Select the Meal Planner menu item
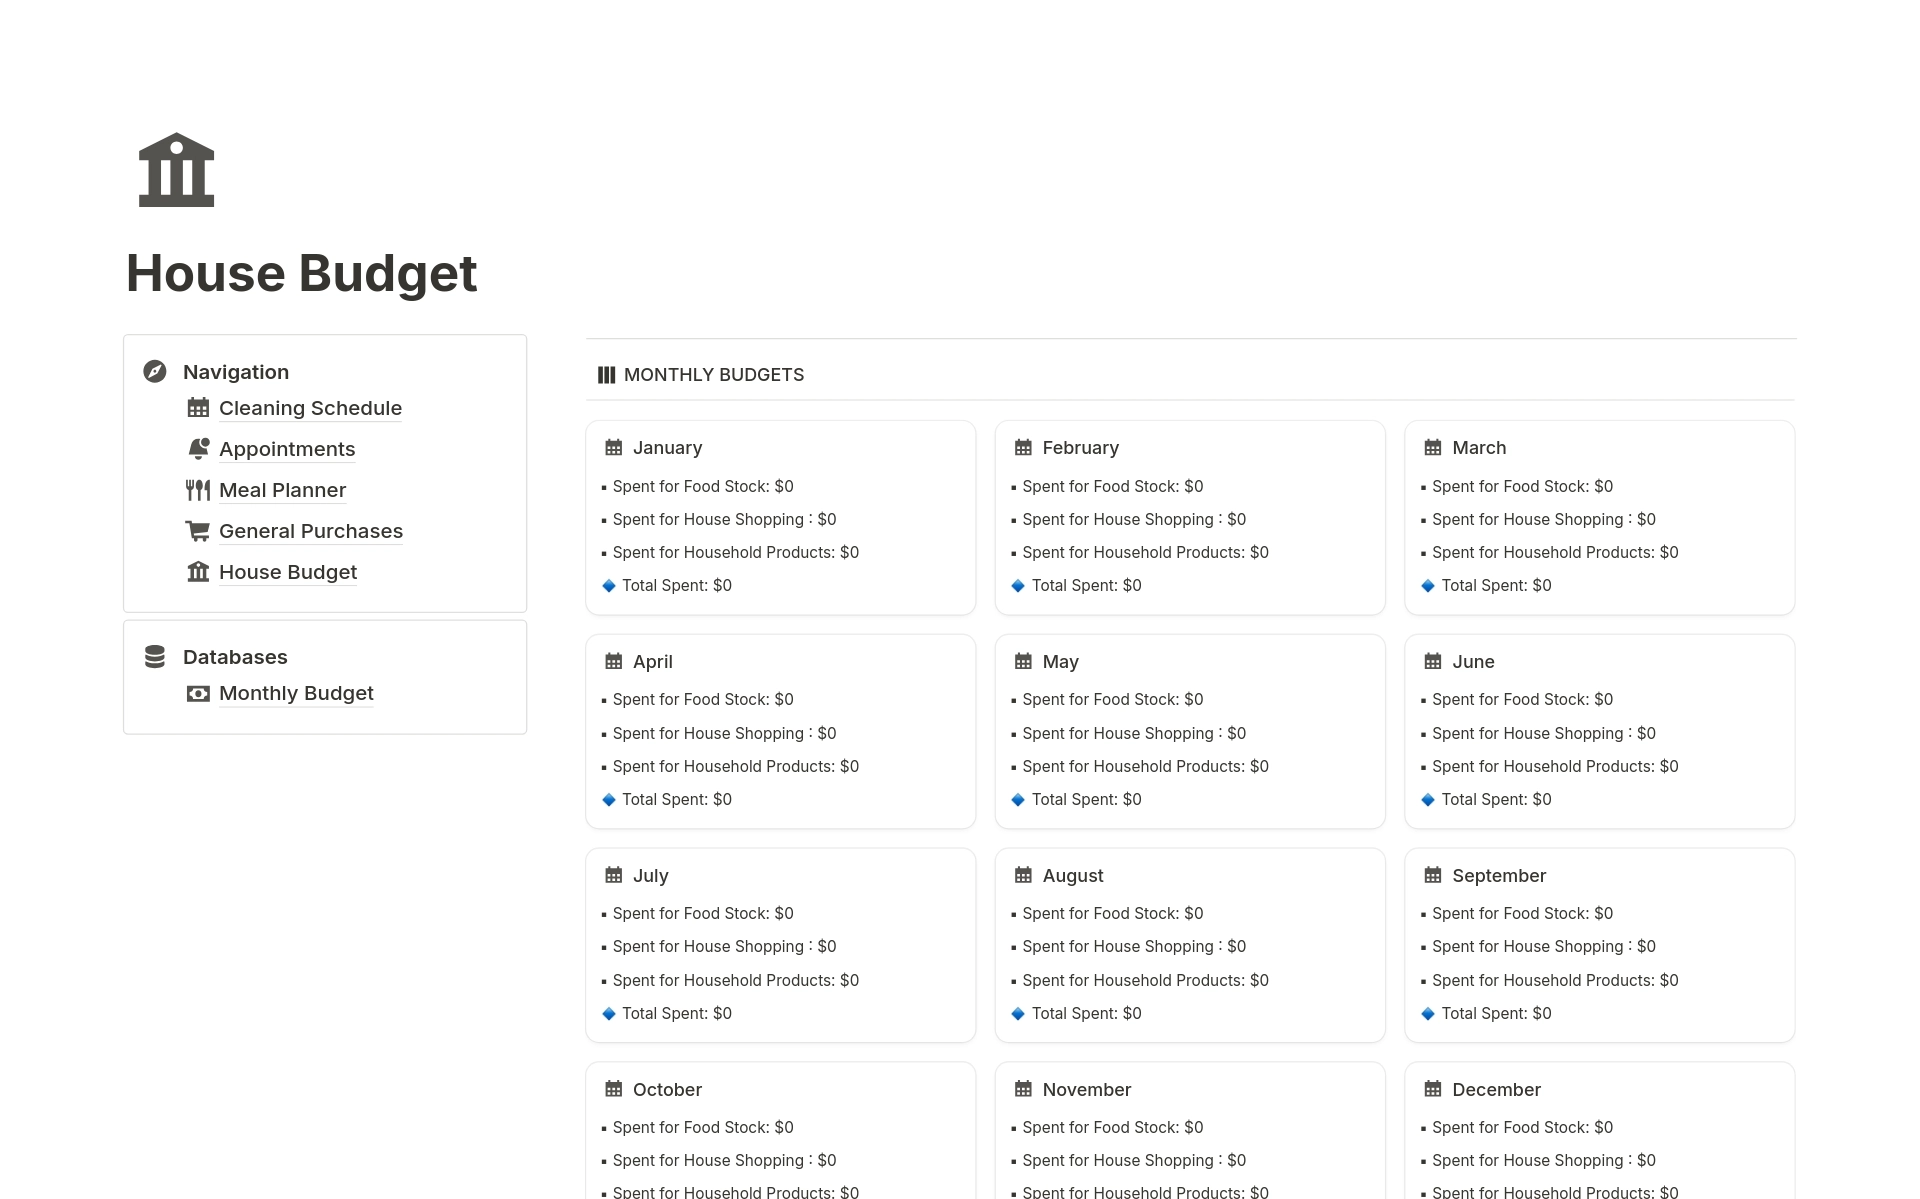Screen dimensions: 1920x1199 click(282, 489)
